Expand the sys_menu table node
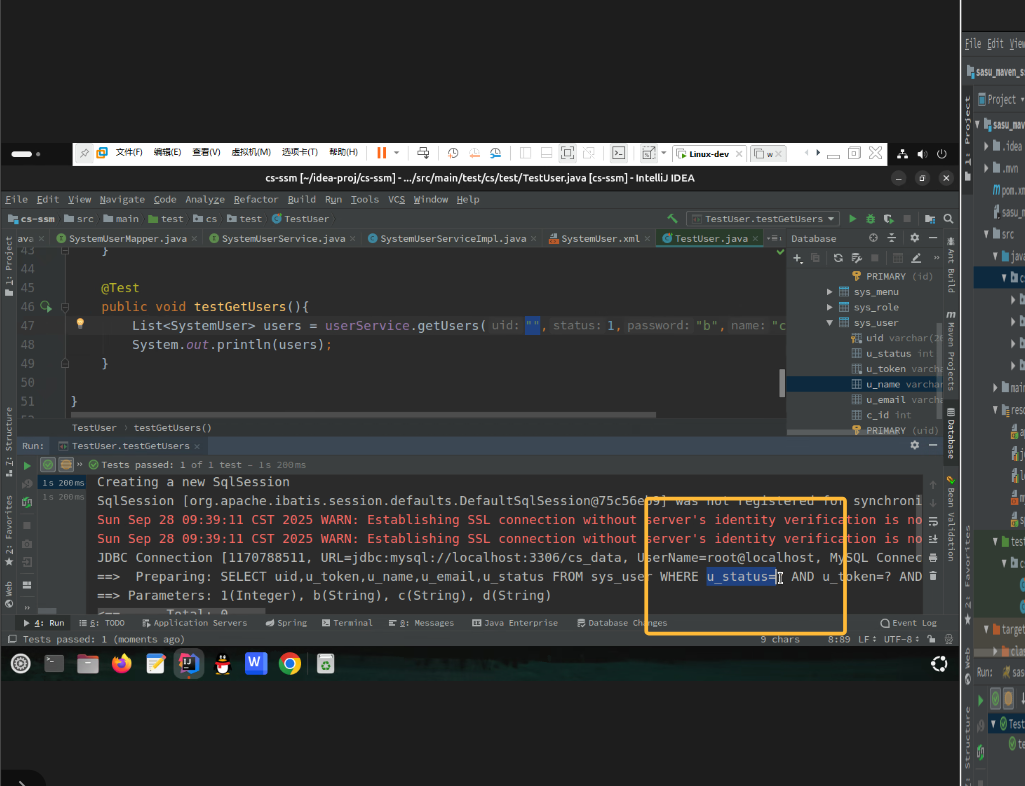Viewport: 1025px width, 786px height. pos(828,292)
